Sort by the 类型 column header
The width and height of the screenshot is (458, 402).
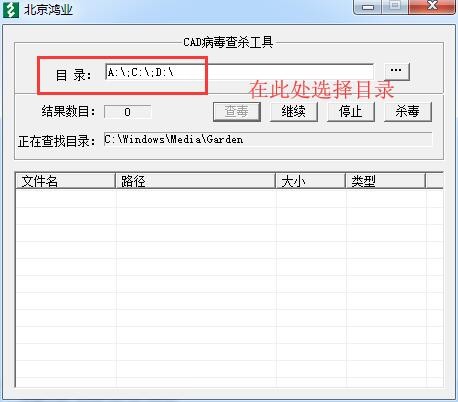click(x=385, y=181)
